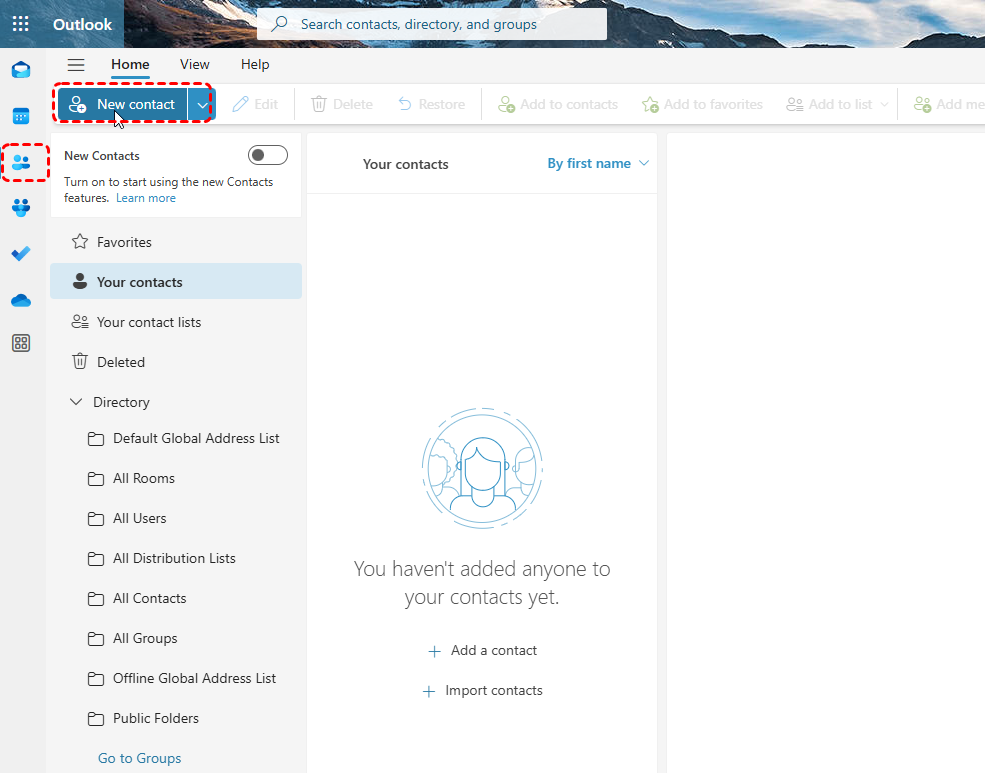Open the All Contacts folder

(137, 598)
